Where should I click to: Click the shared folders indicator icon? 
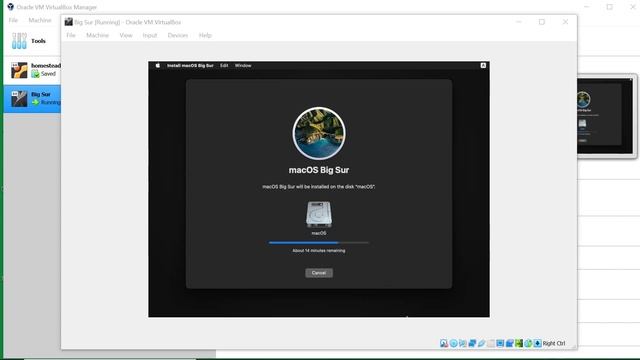point(491,343)
